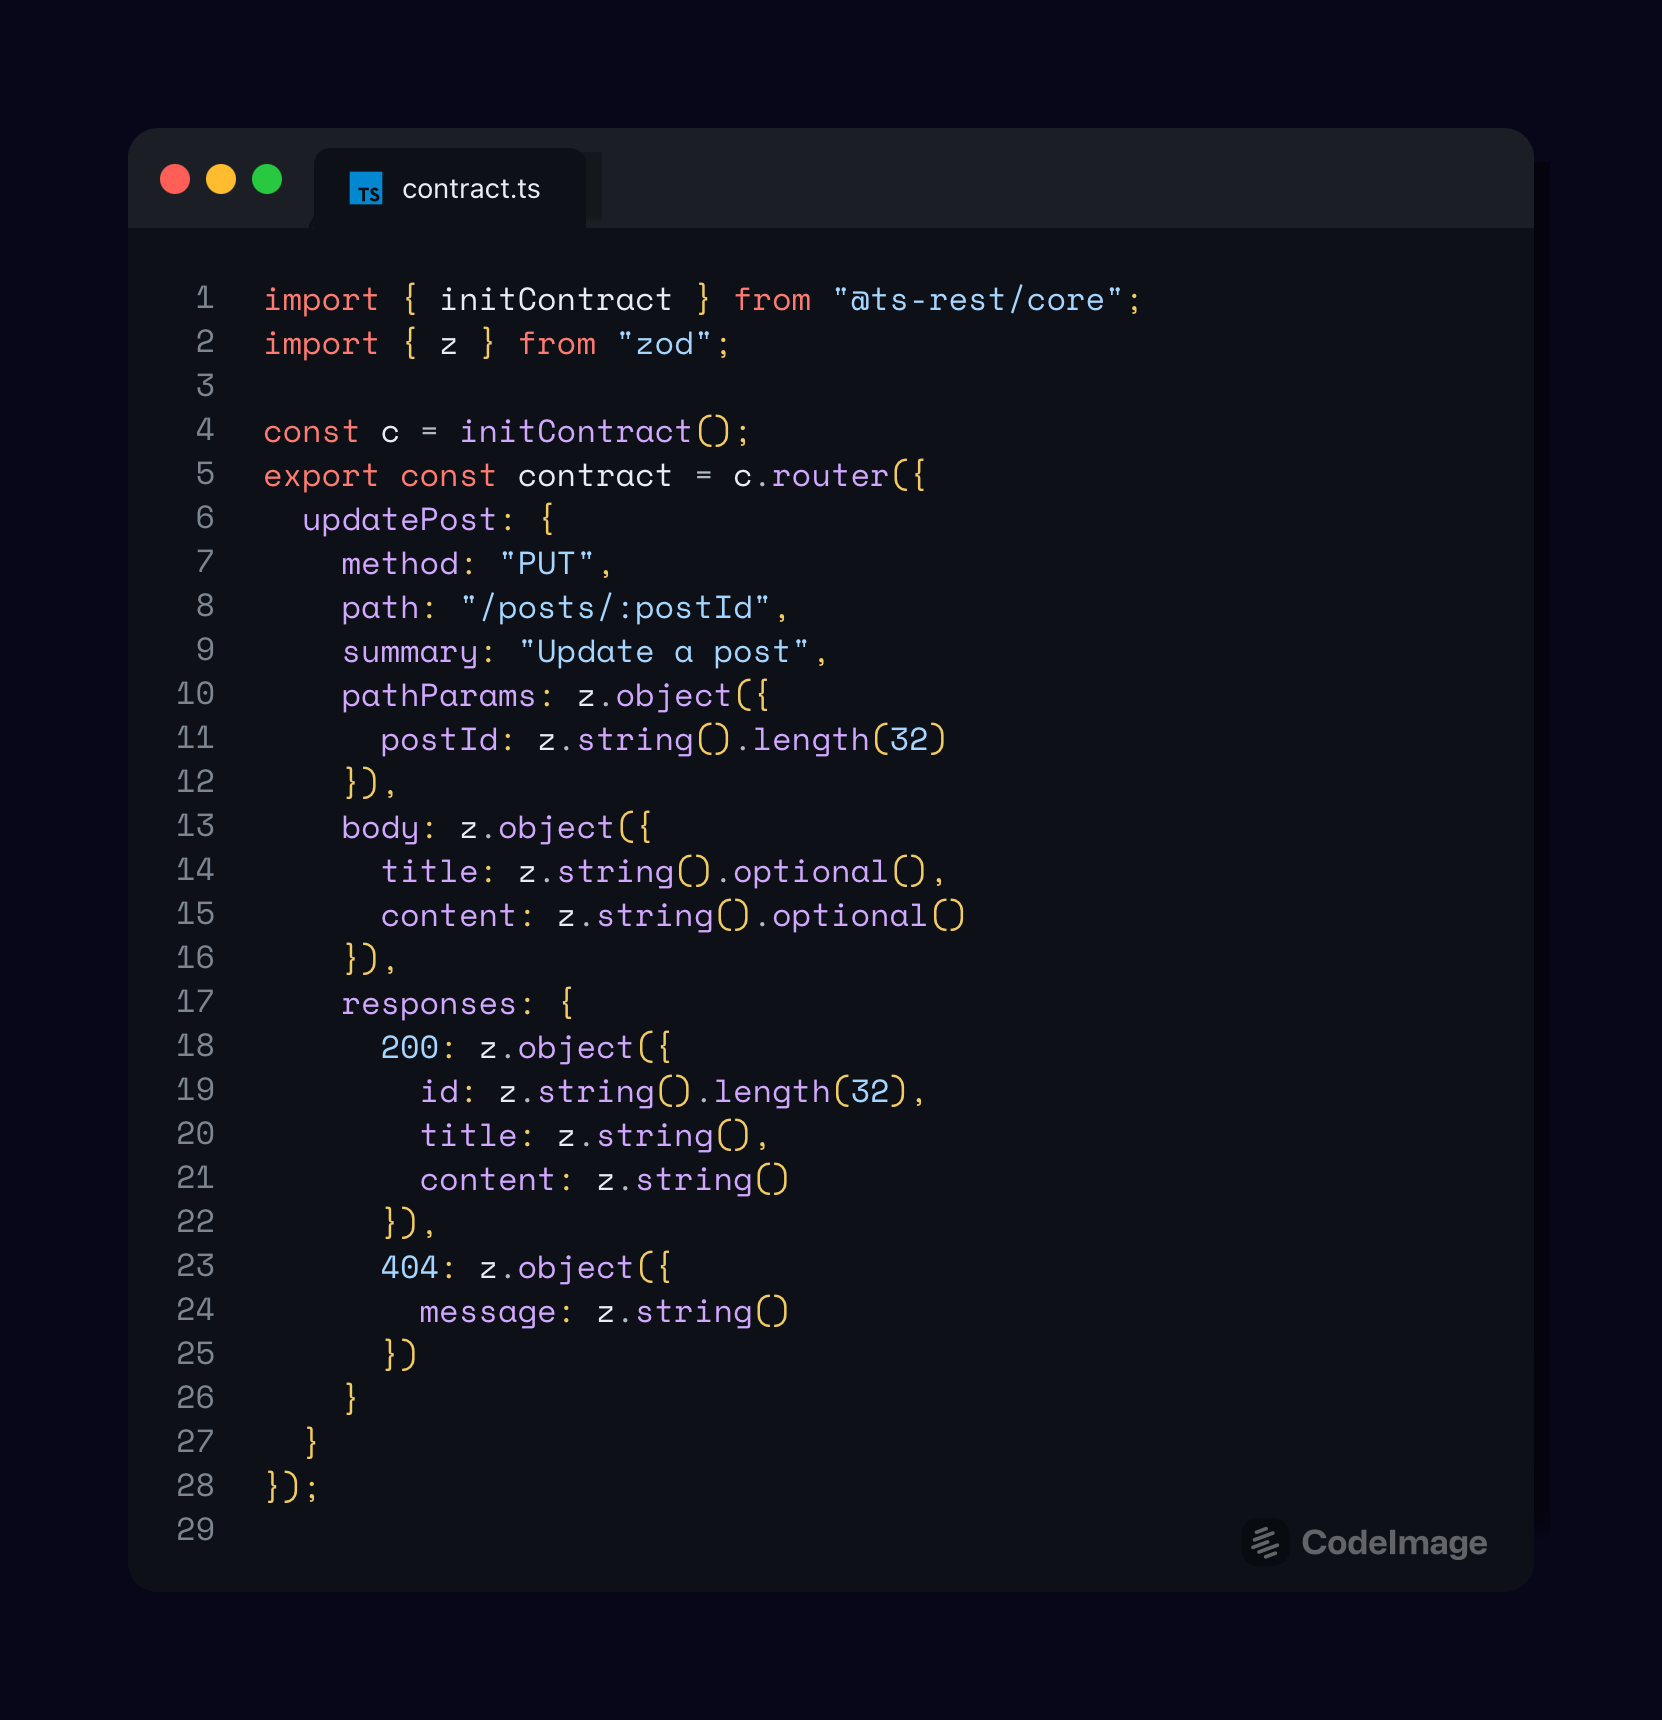Image resolution: width=1662 pixels, height=1720 pixels.
Task: Click the "Update a post" summary string
Action: [664, 652]
